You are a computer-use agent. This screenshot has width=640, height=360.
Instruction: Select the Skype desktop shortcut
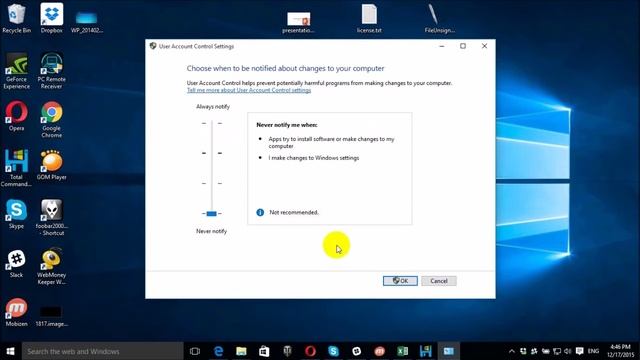coord(16,214)
